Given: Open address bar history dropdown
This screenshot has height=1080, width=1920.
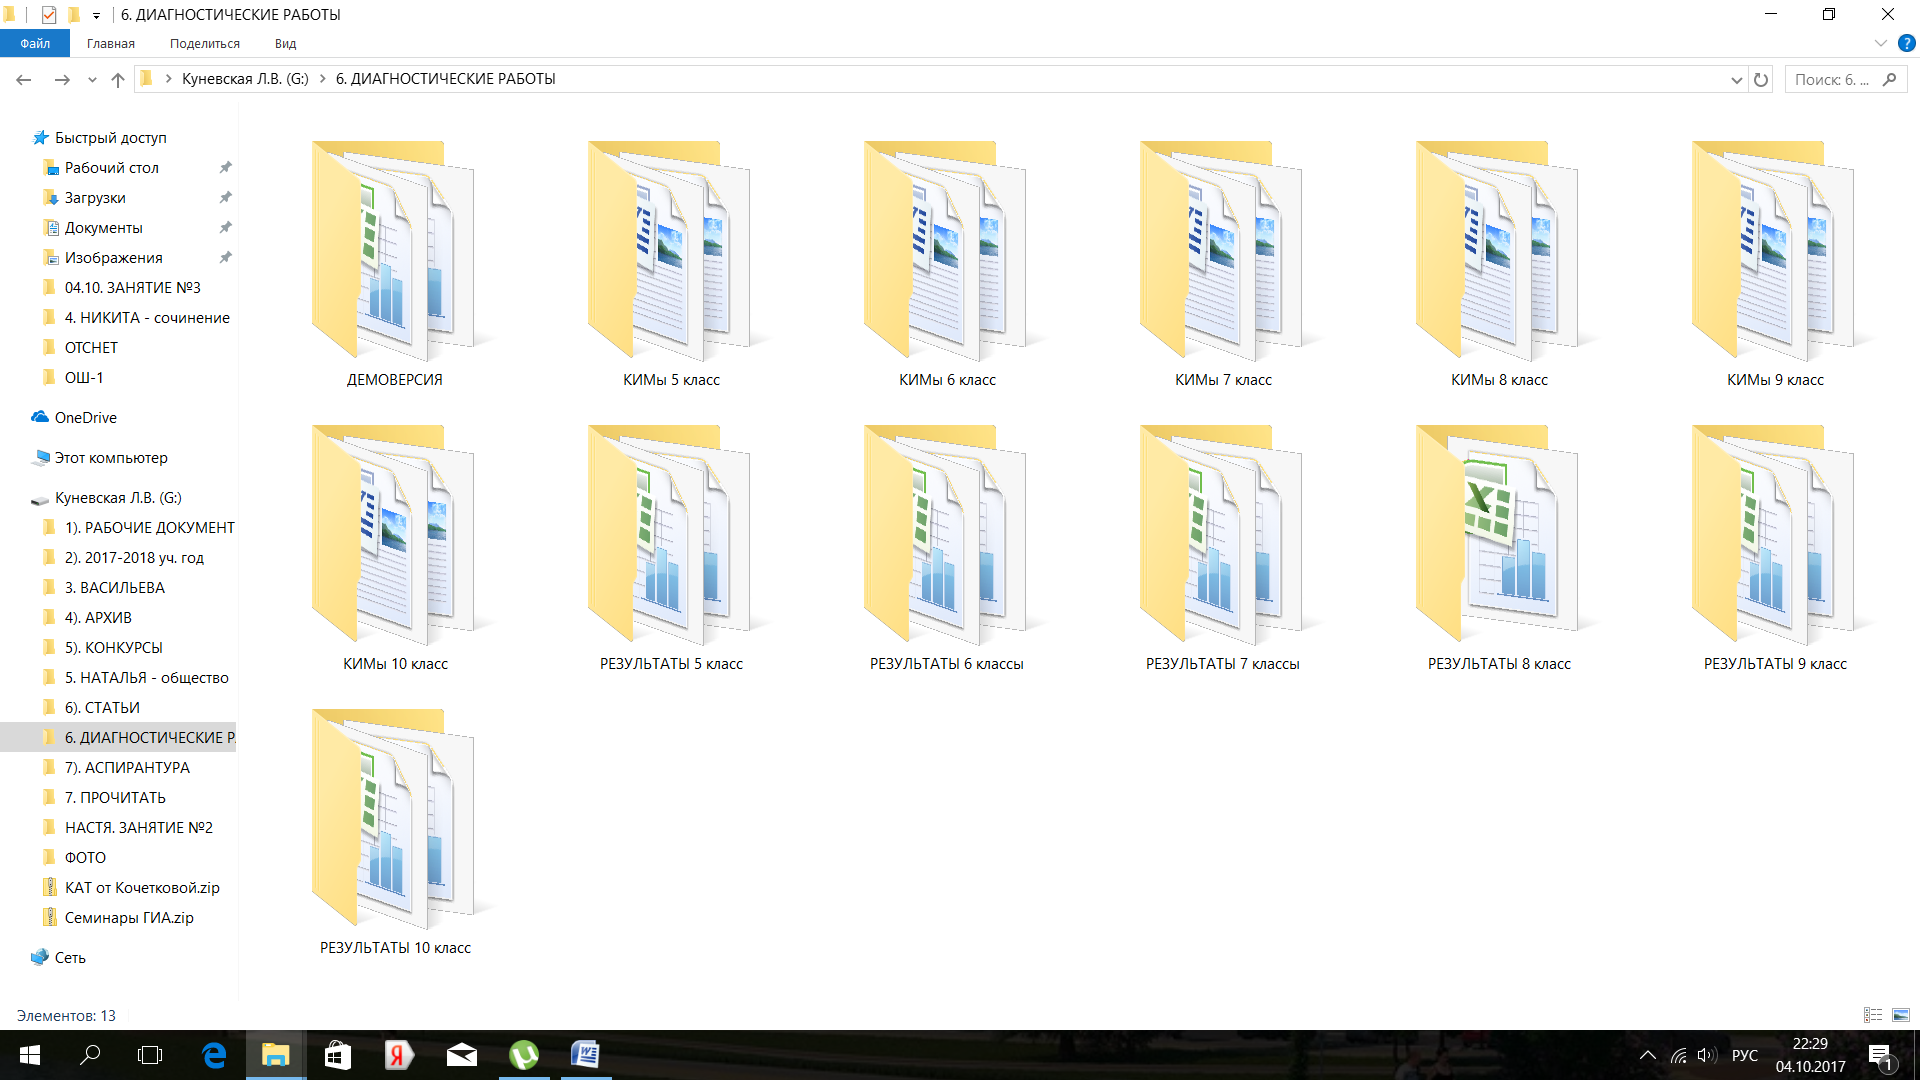Looking at the screenshot, I should 1737,79.
